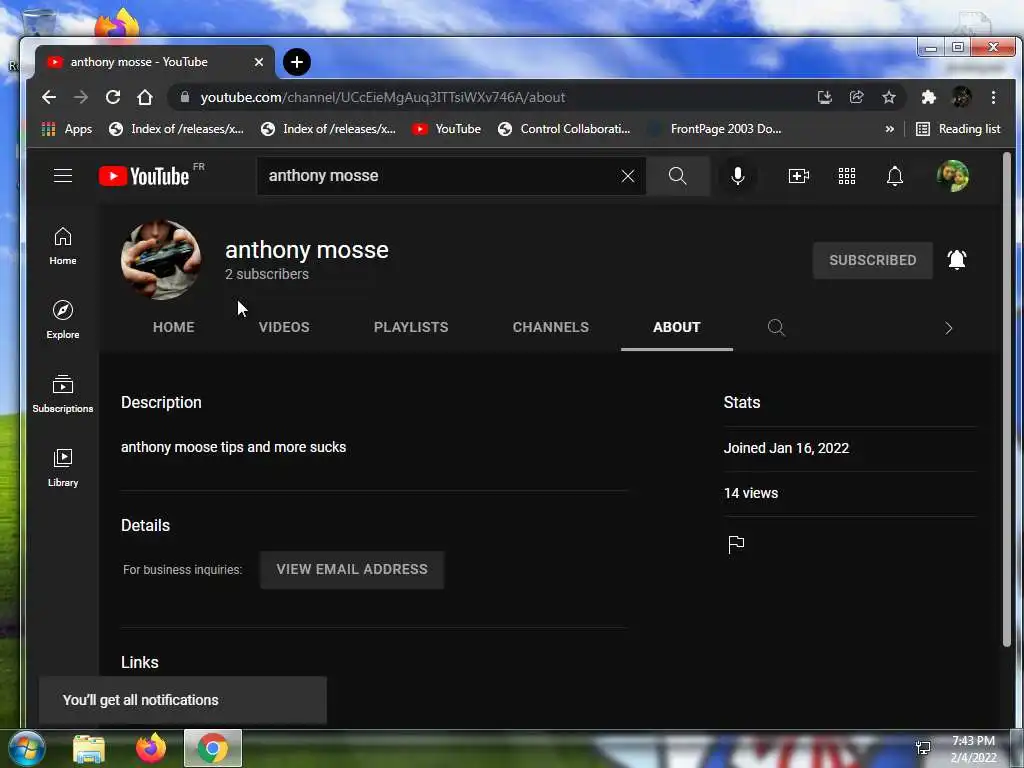The image size is (1024, 768).
Task: Toggle the channel notification bell
Action: tap(957, 260)
